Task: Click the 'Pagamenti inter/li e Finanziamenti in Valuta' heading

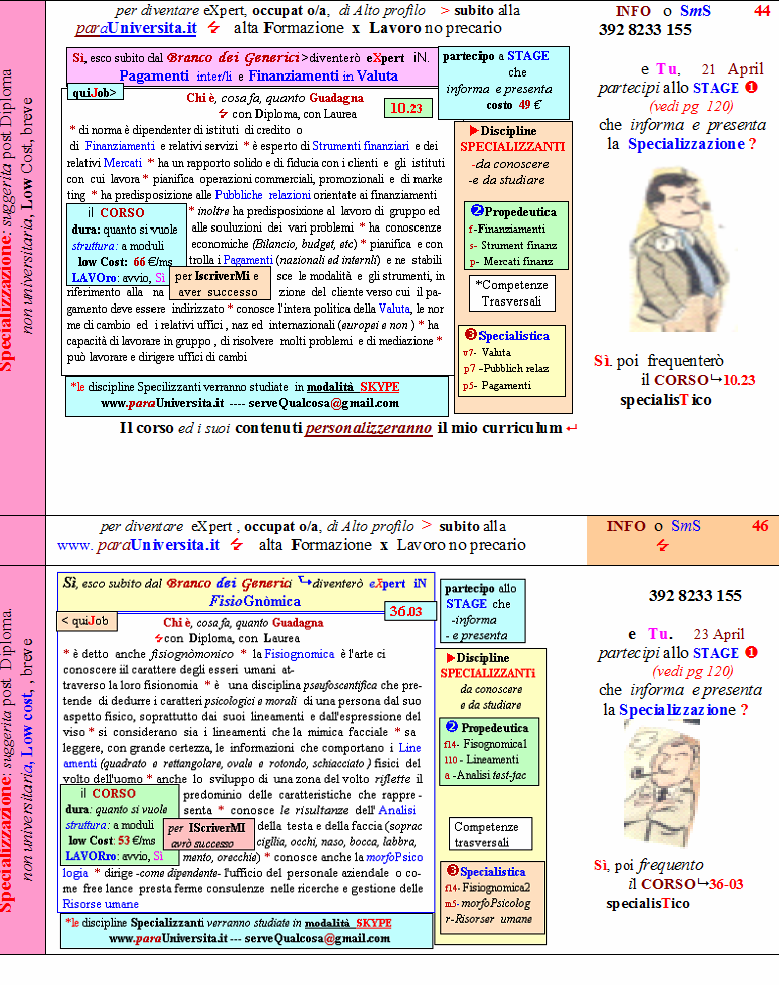Action: tap(258, 76)
